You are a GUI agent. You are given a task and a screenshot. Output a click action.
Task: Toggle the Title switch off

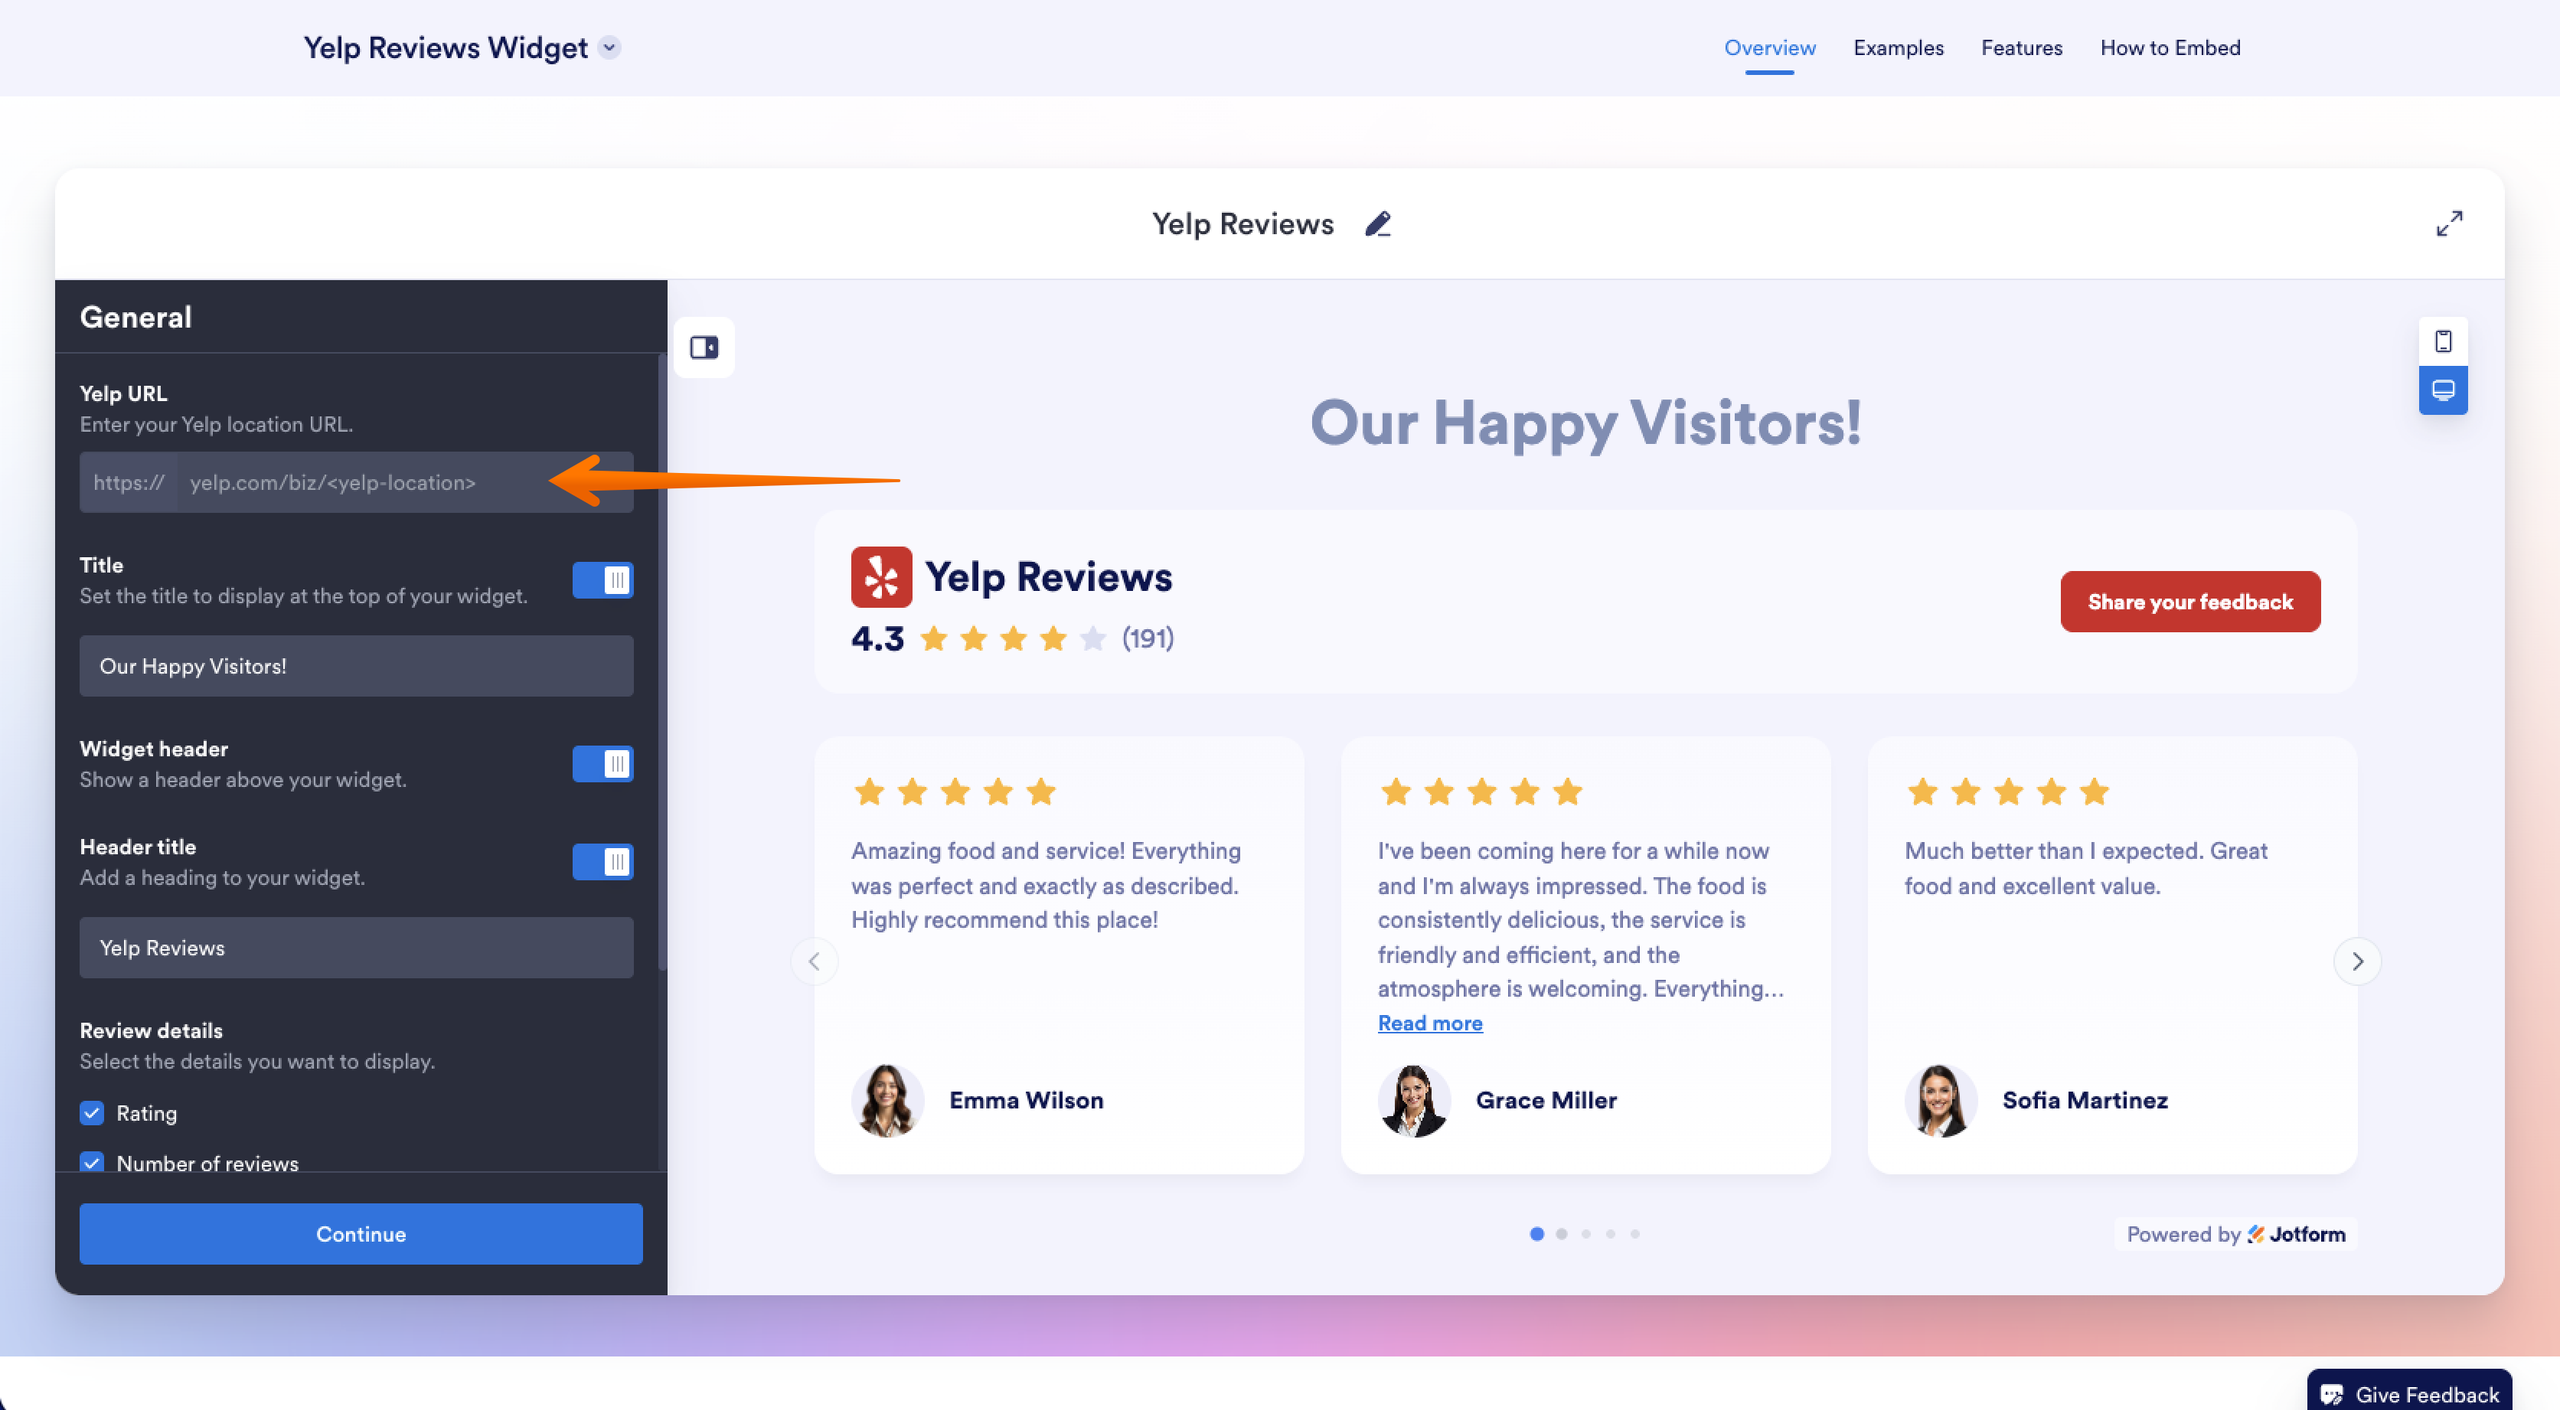pos(603,580)
